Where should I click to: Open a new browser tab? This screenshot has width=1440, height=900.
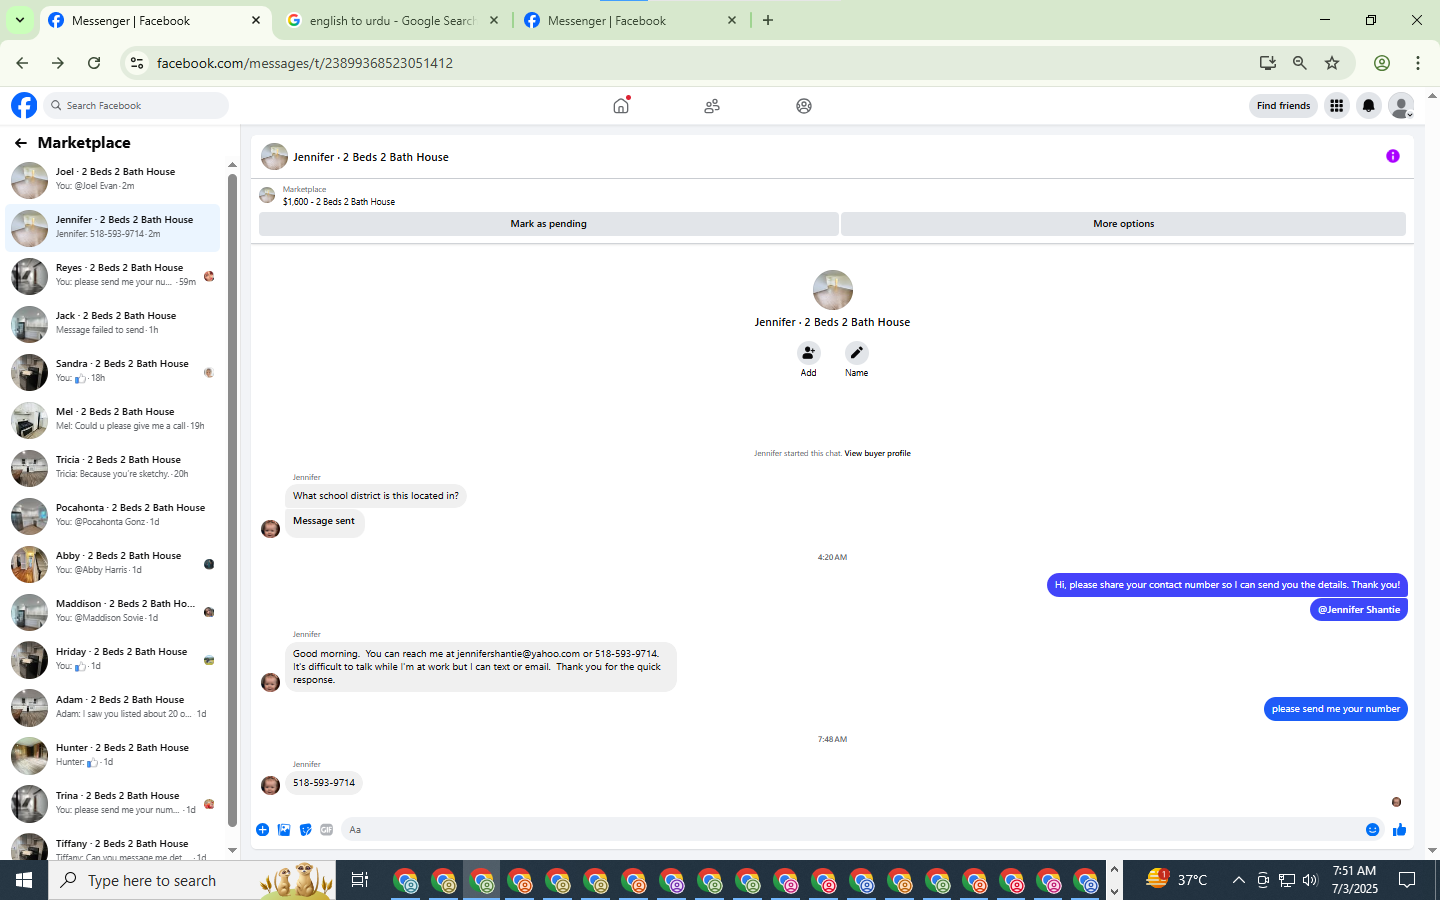pyautogui.click(x=768, y=20)
